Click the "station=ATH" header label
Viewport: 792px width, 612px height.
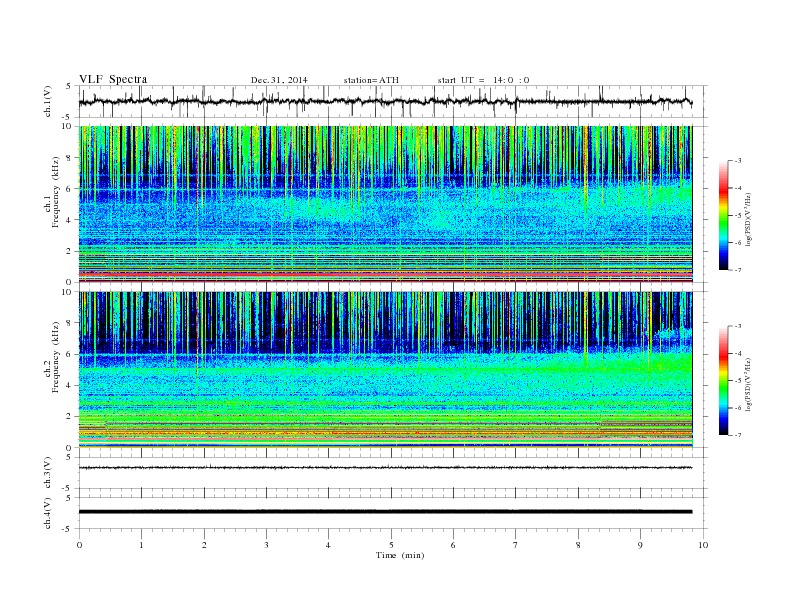(371, 80)
